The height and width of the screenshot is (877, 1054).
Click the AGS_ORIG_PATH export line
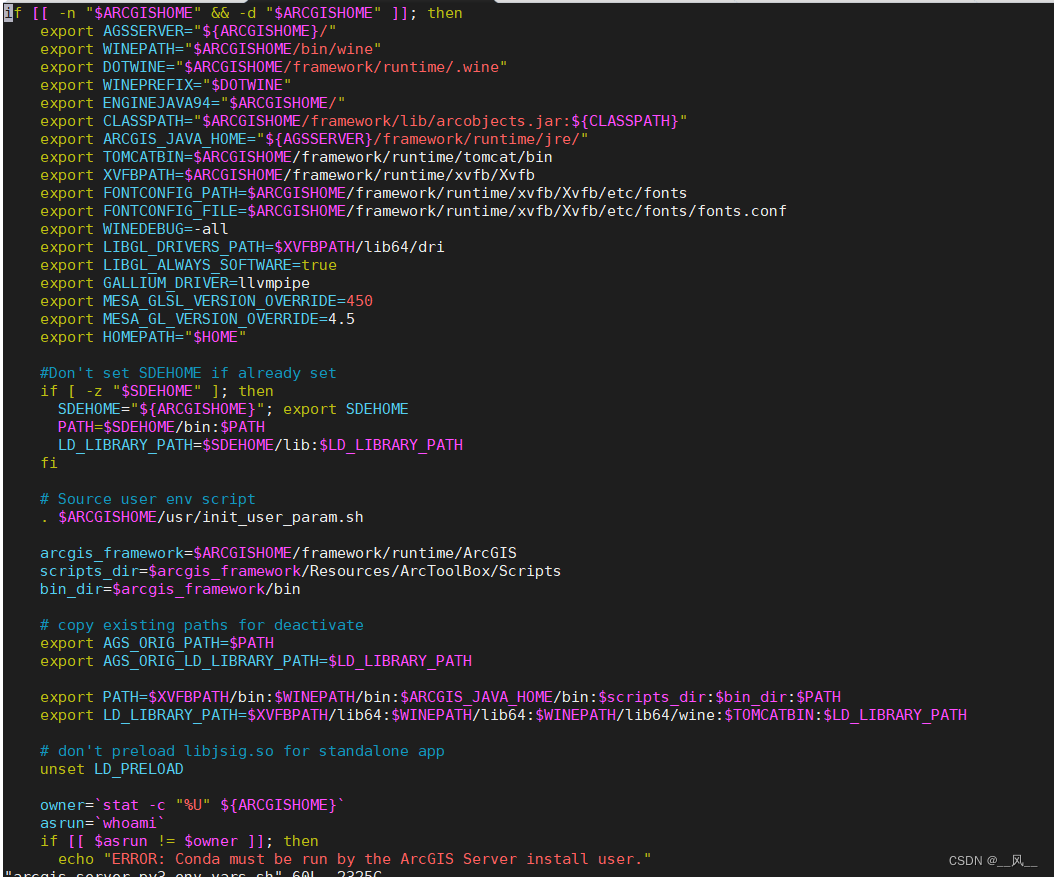(157, 644)
